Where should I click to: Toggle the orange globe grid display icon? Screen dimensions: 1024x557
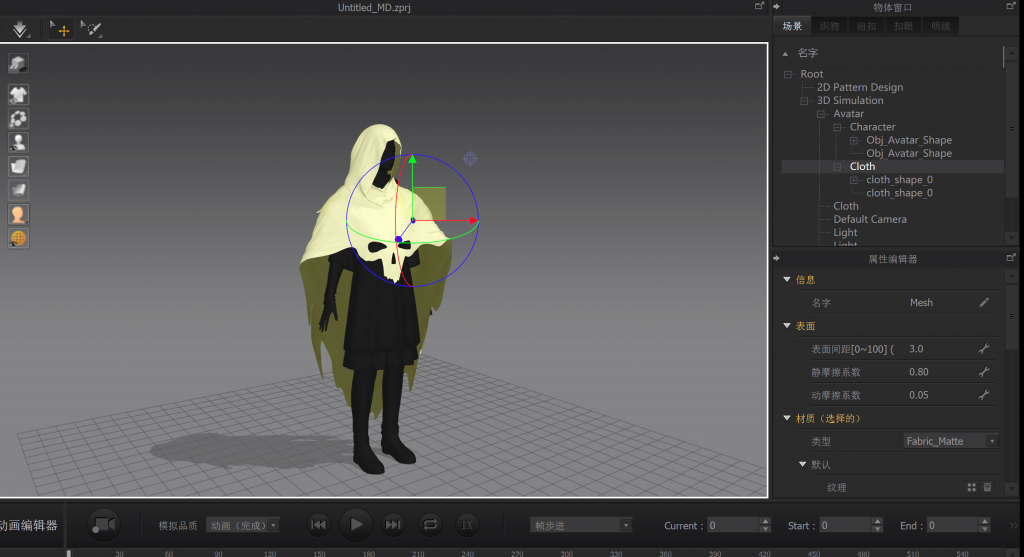[18, 238]
